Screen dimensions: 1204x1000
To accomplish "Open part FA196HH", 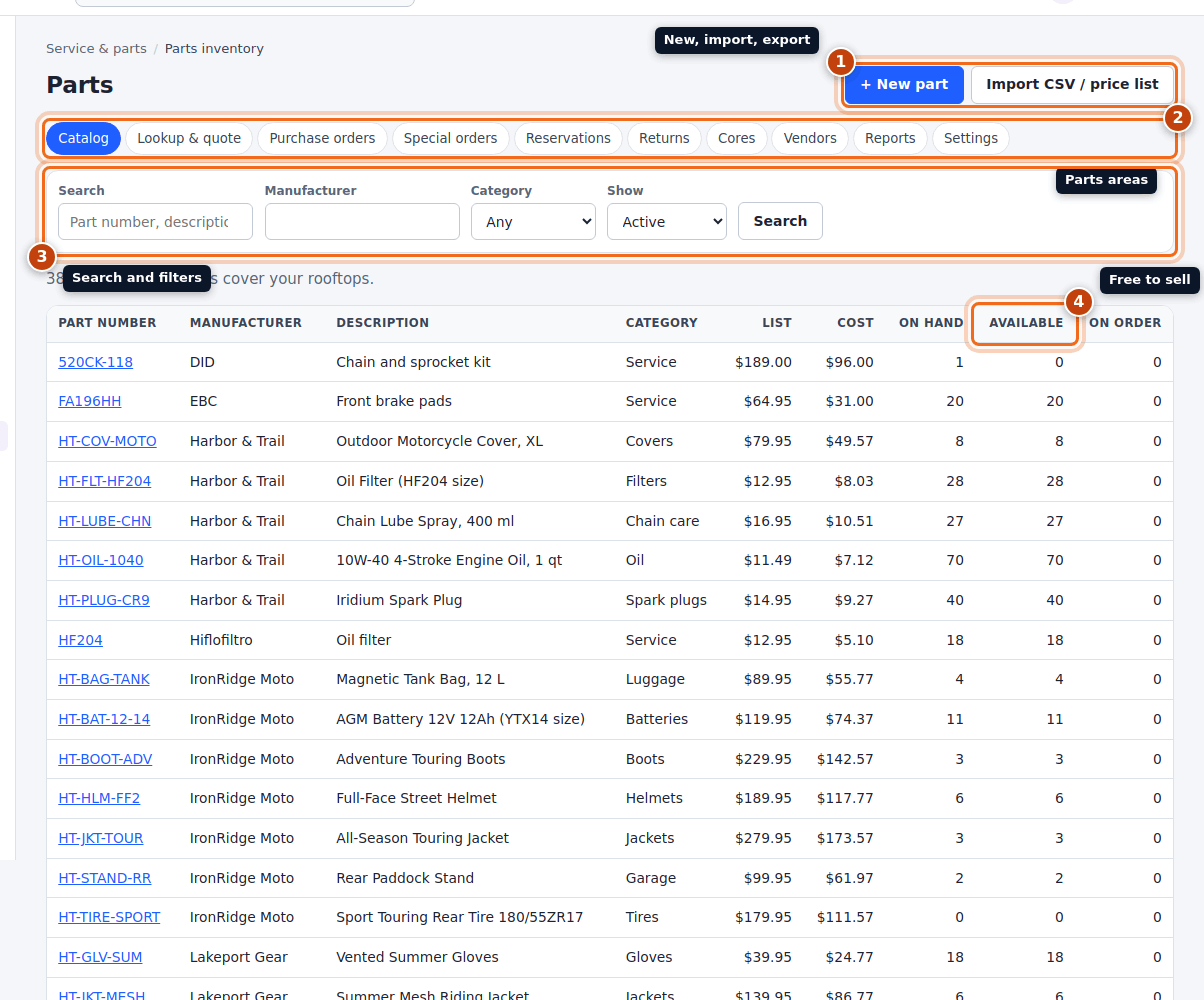I will pyautogui.click(x=90, y=401).
